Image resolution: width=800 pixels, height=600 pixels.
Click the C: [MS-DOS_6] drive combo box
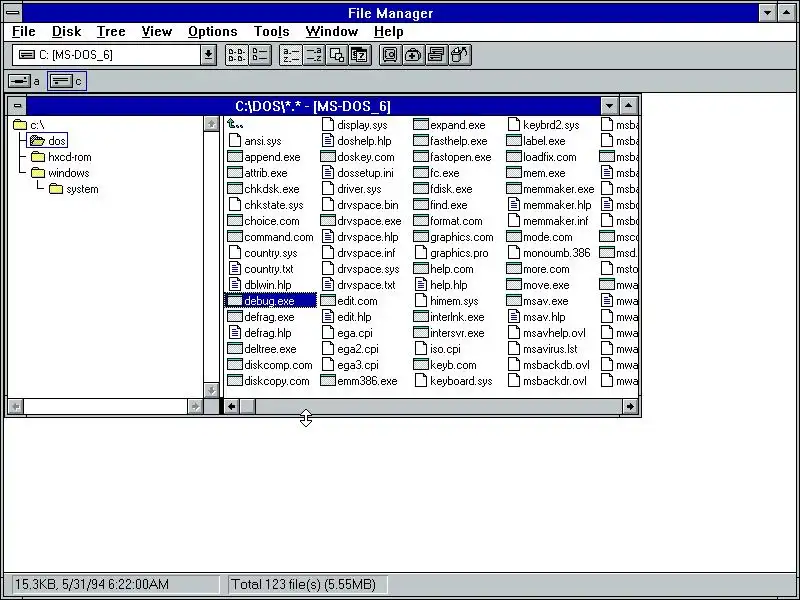(x=107, y=55)
